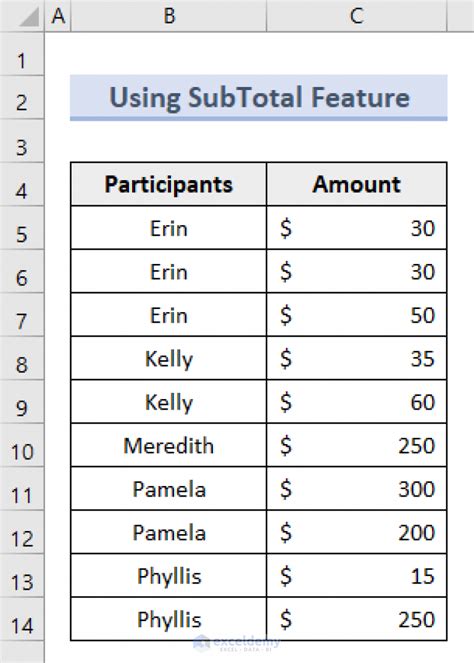Select row 1 header
The height and width of the screenshot is (663, 474).
point(22,55)
